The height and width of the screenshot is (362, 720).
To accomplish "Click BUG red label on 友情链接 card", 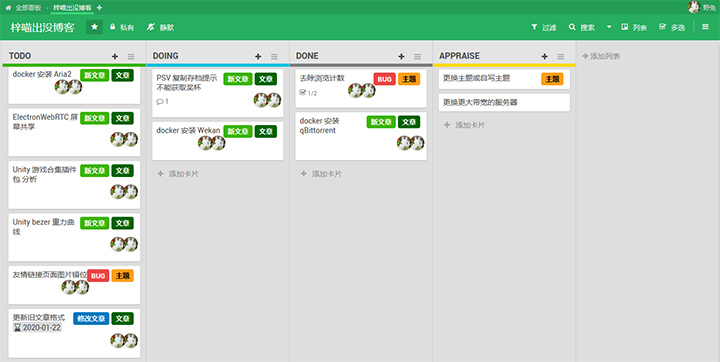I will pyautogui.click(x=98, y=276).
